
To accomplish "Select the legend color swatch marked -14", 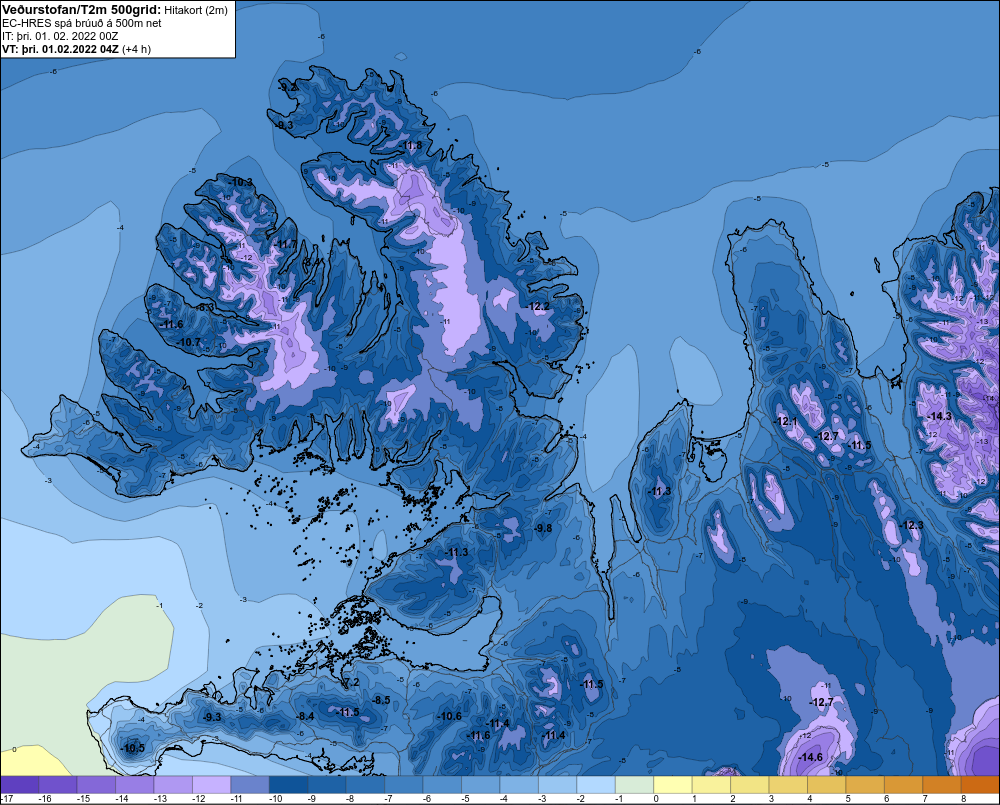I will coord(135,784).
